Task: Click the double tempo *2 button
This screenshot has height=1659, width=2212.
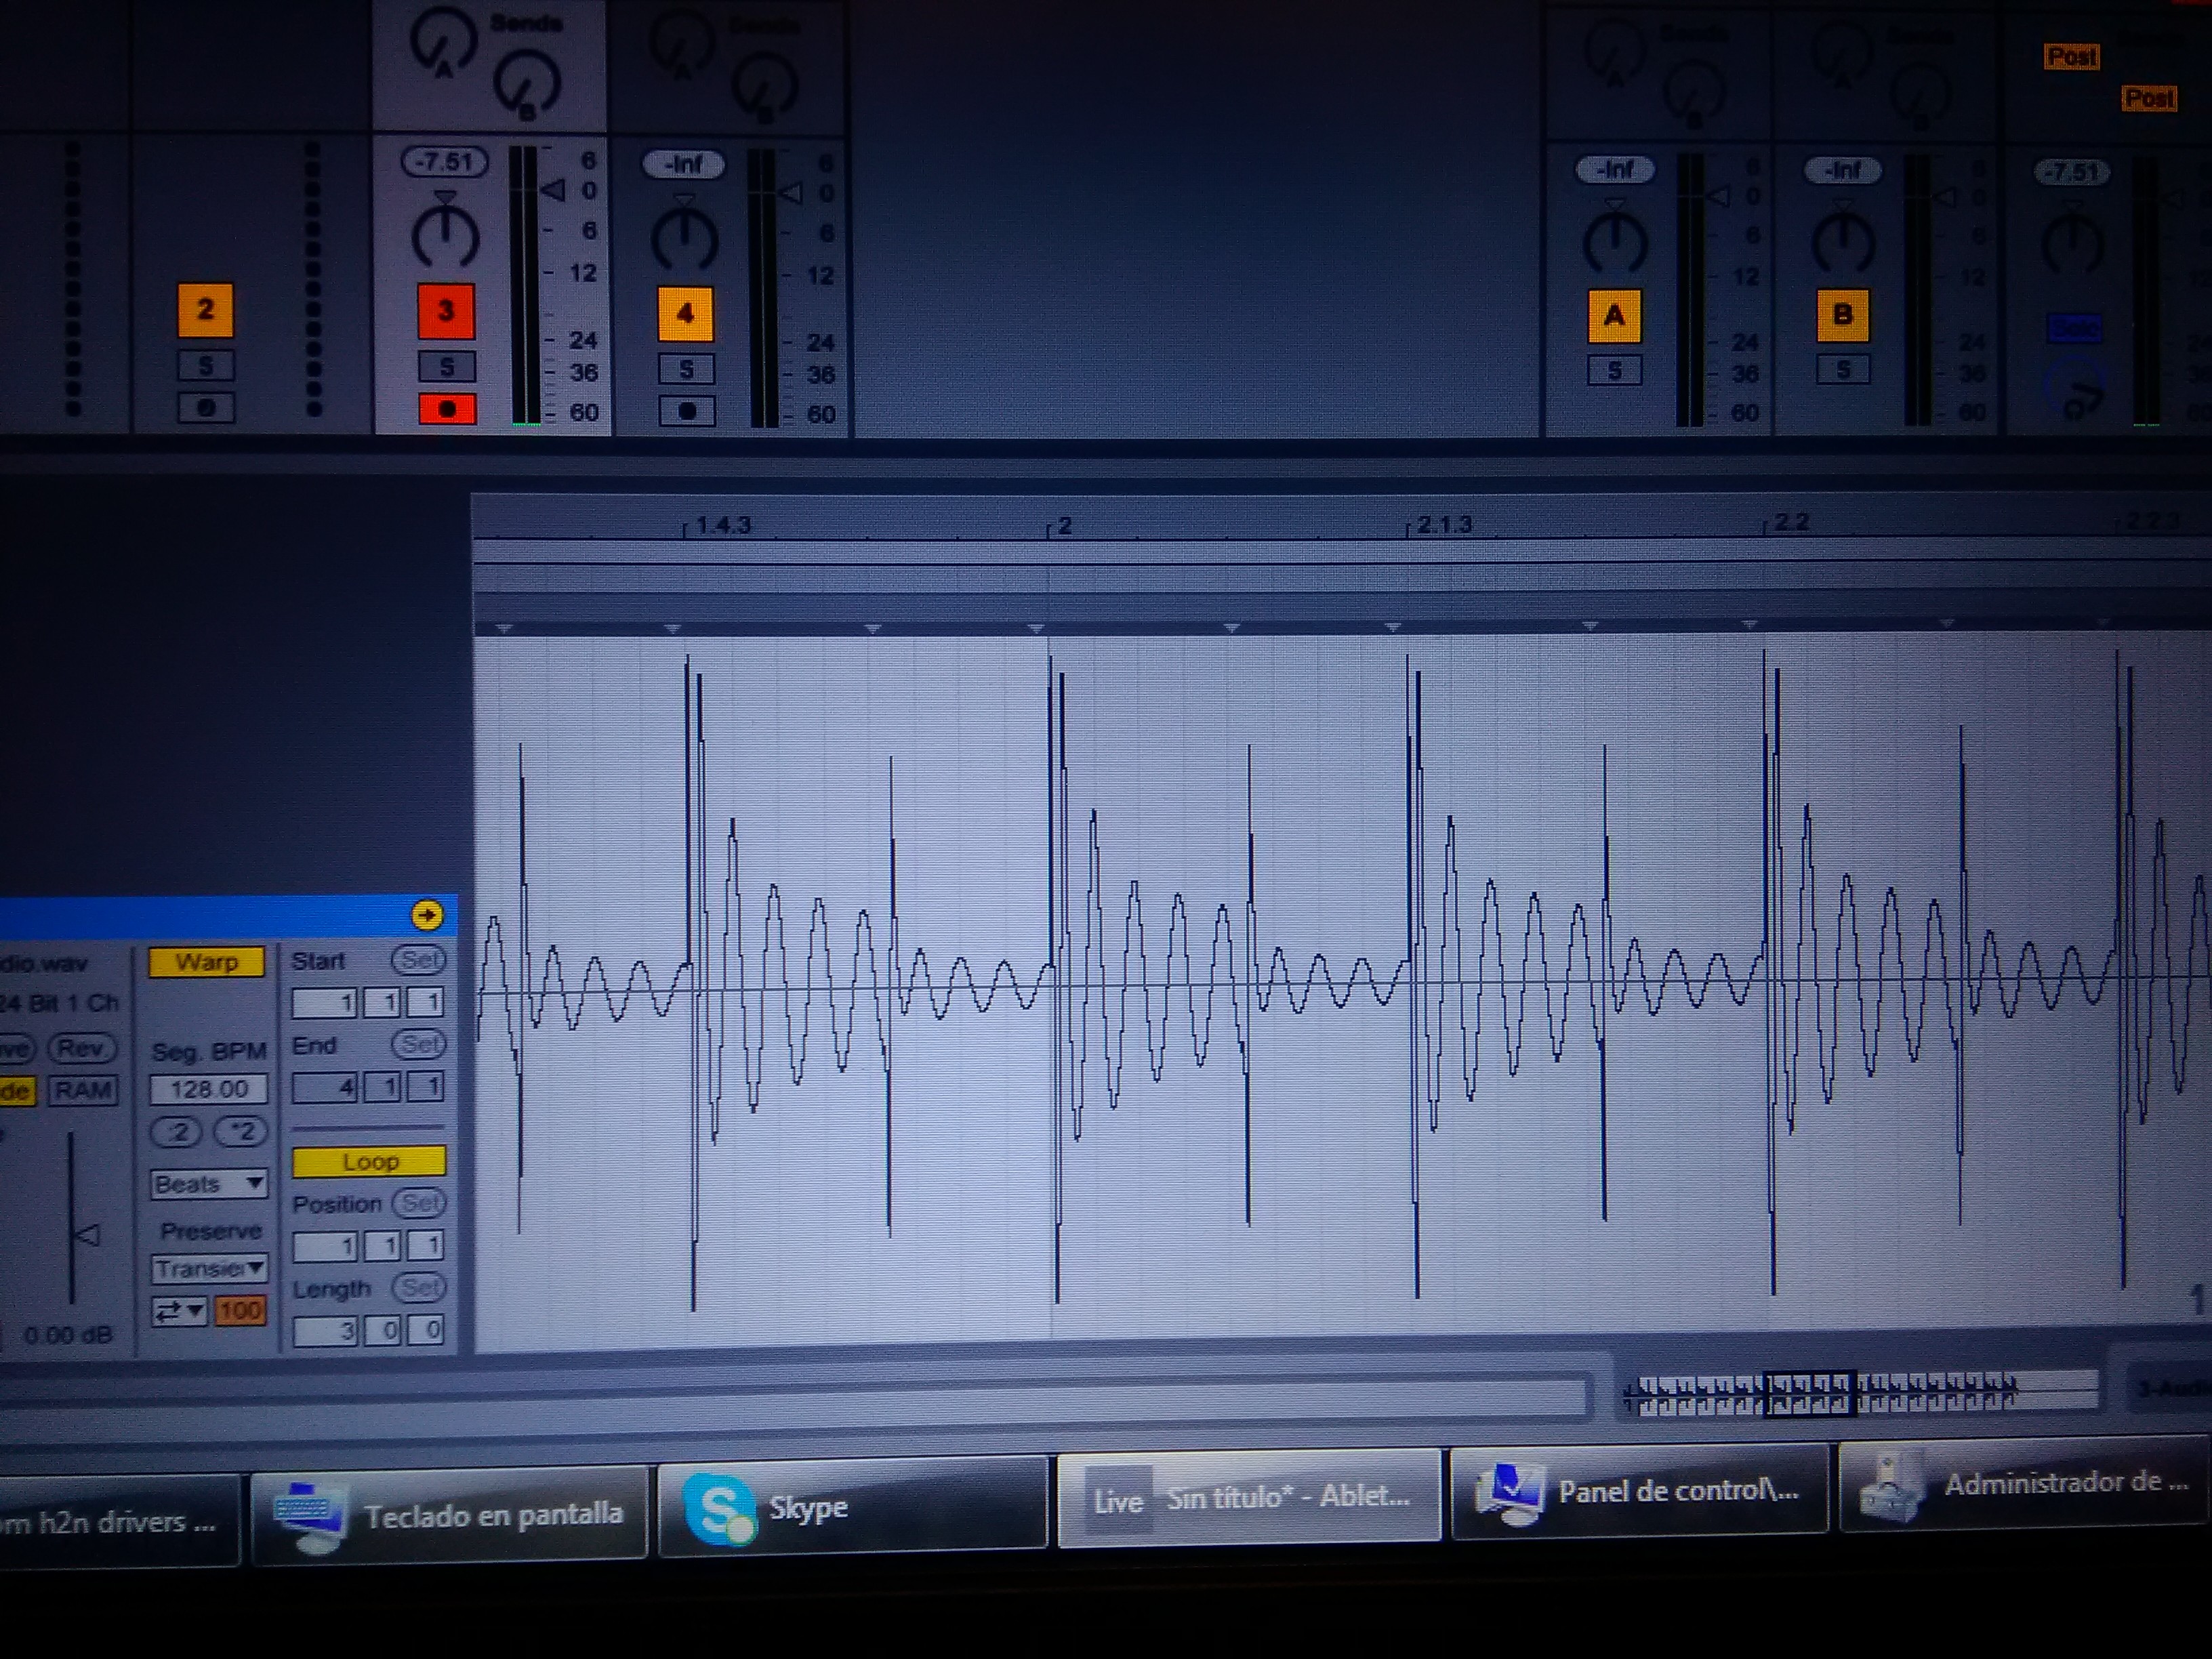Action: tap(241, 1131)
